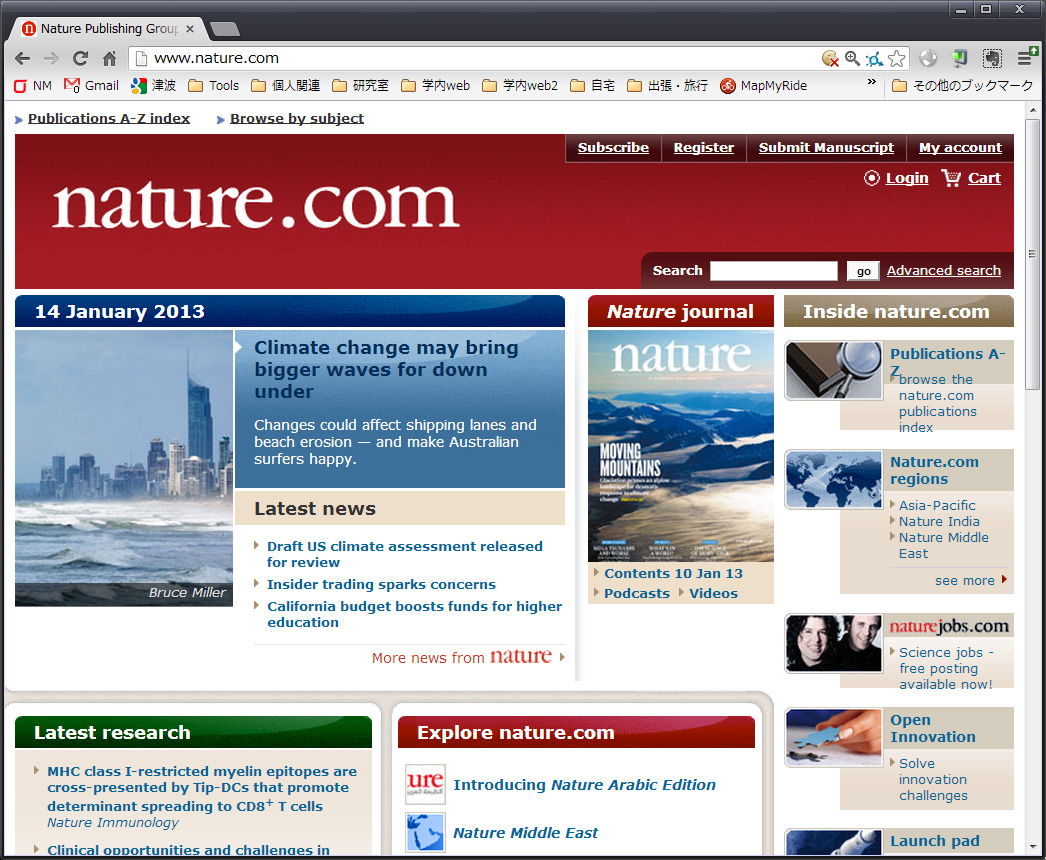The width and height of the screenshot is (1046, 860).
Task: Open the 学内web bookmark folder
Action: tap(436, 85)
